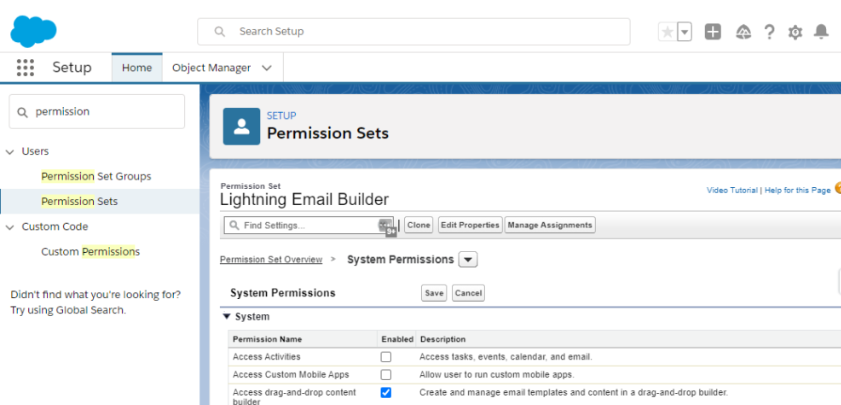Click the Lightning Email Builder title
The image size is (841, 405).
coord(304,200)
